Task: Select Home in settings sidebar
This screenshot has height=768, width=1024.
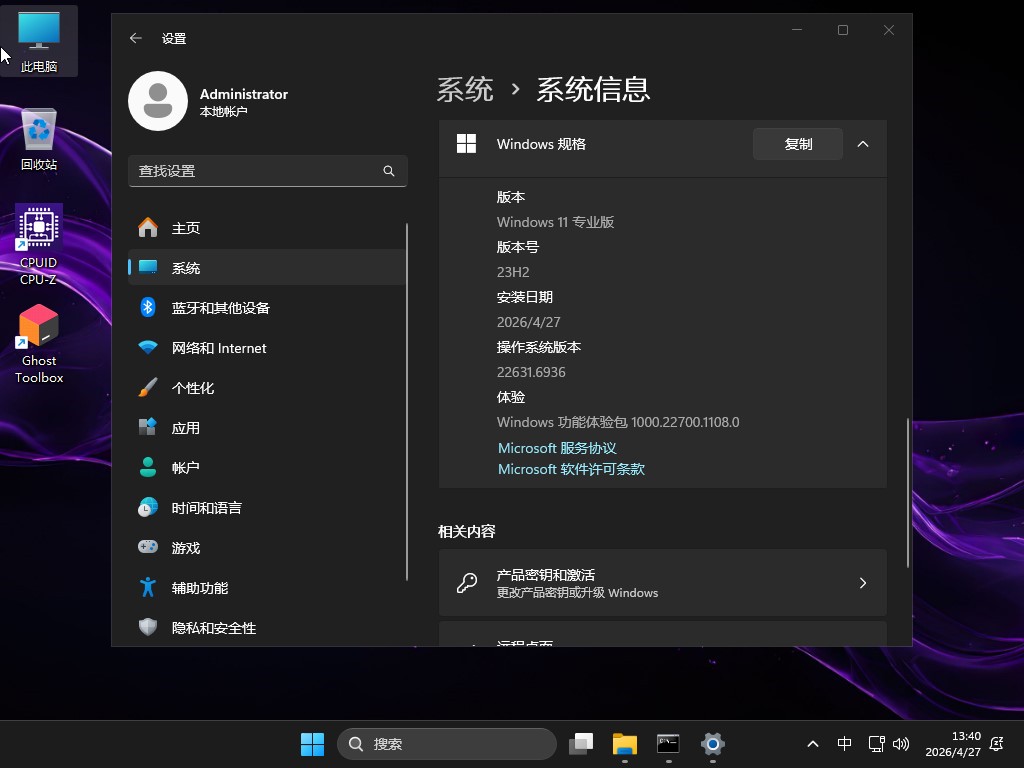Action: click(x=186, y=228)
